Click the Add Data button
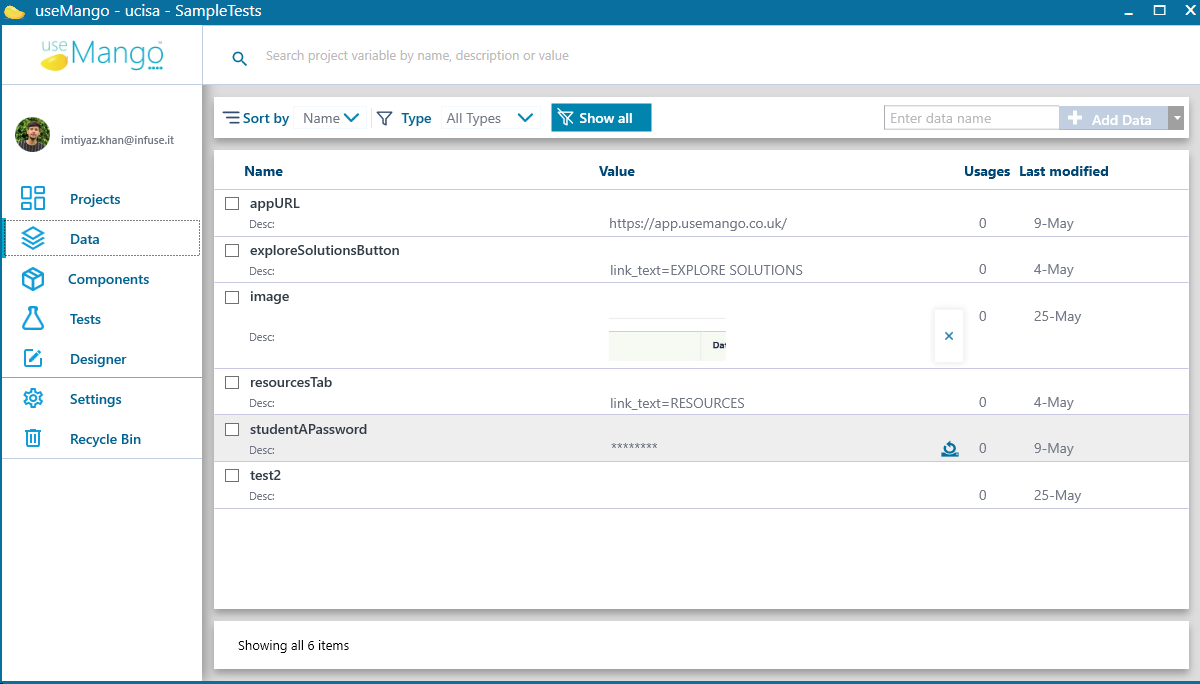Screen dimensions: 1200x684 pyautogui.click(x=1112, y=119)
